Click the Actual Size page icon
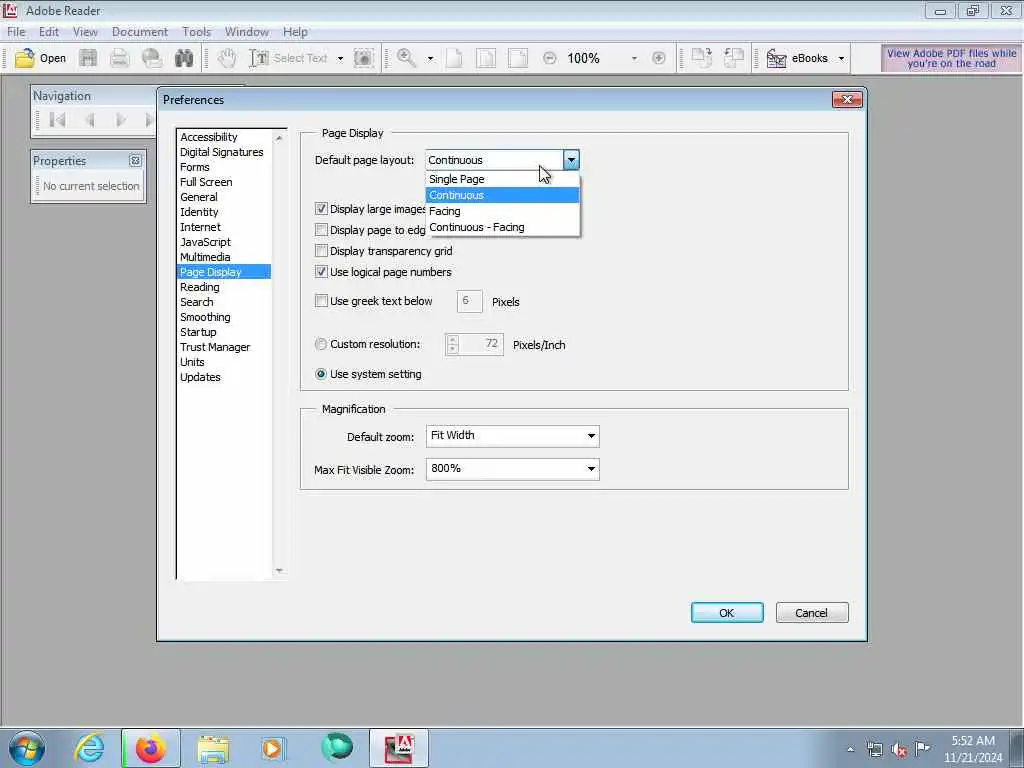This screenshot has width=1024, height=768. [455, 58]
